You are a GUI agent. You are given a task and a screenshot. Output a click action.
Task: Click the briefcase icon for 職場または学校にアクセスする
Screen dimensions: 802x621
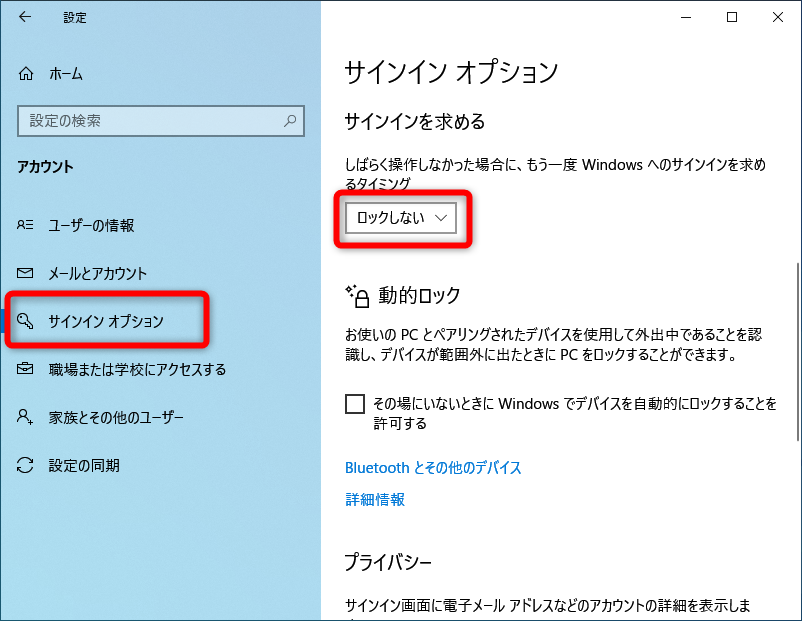coord(27,369)
